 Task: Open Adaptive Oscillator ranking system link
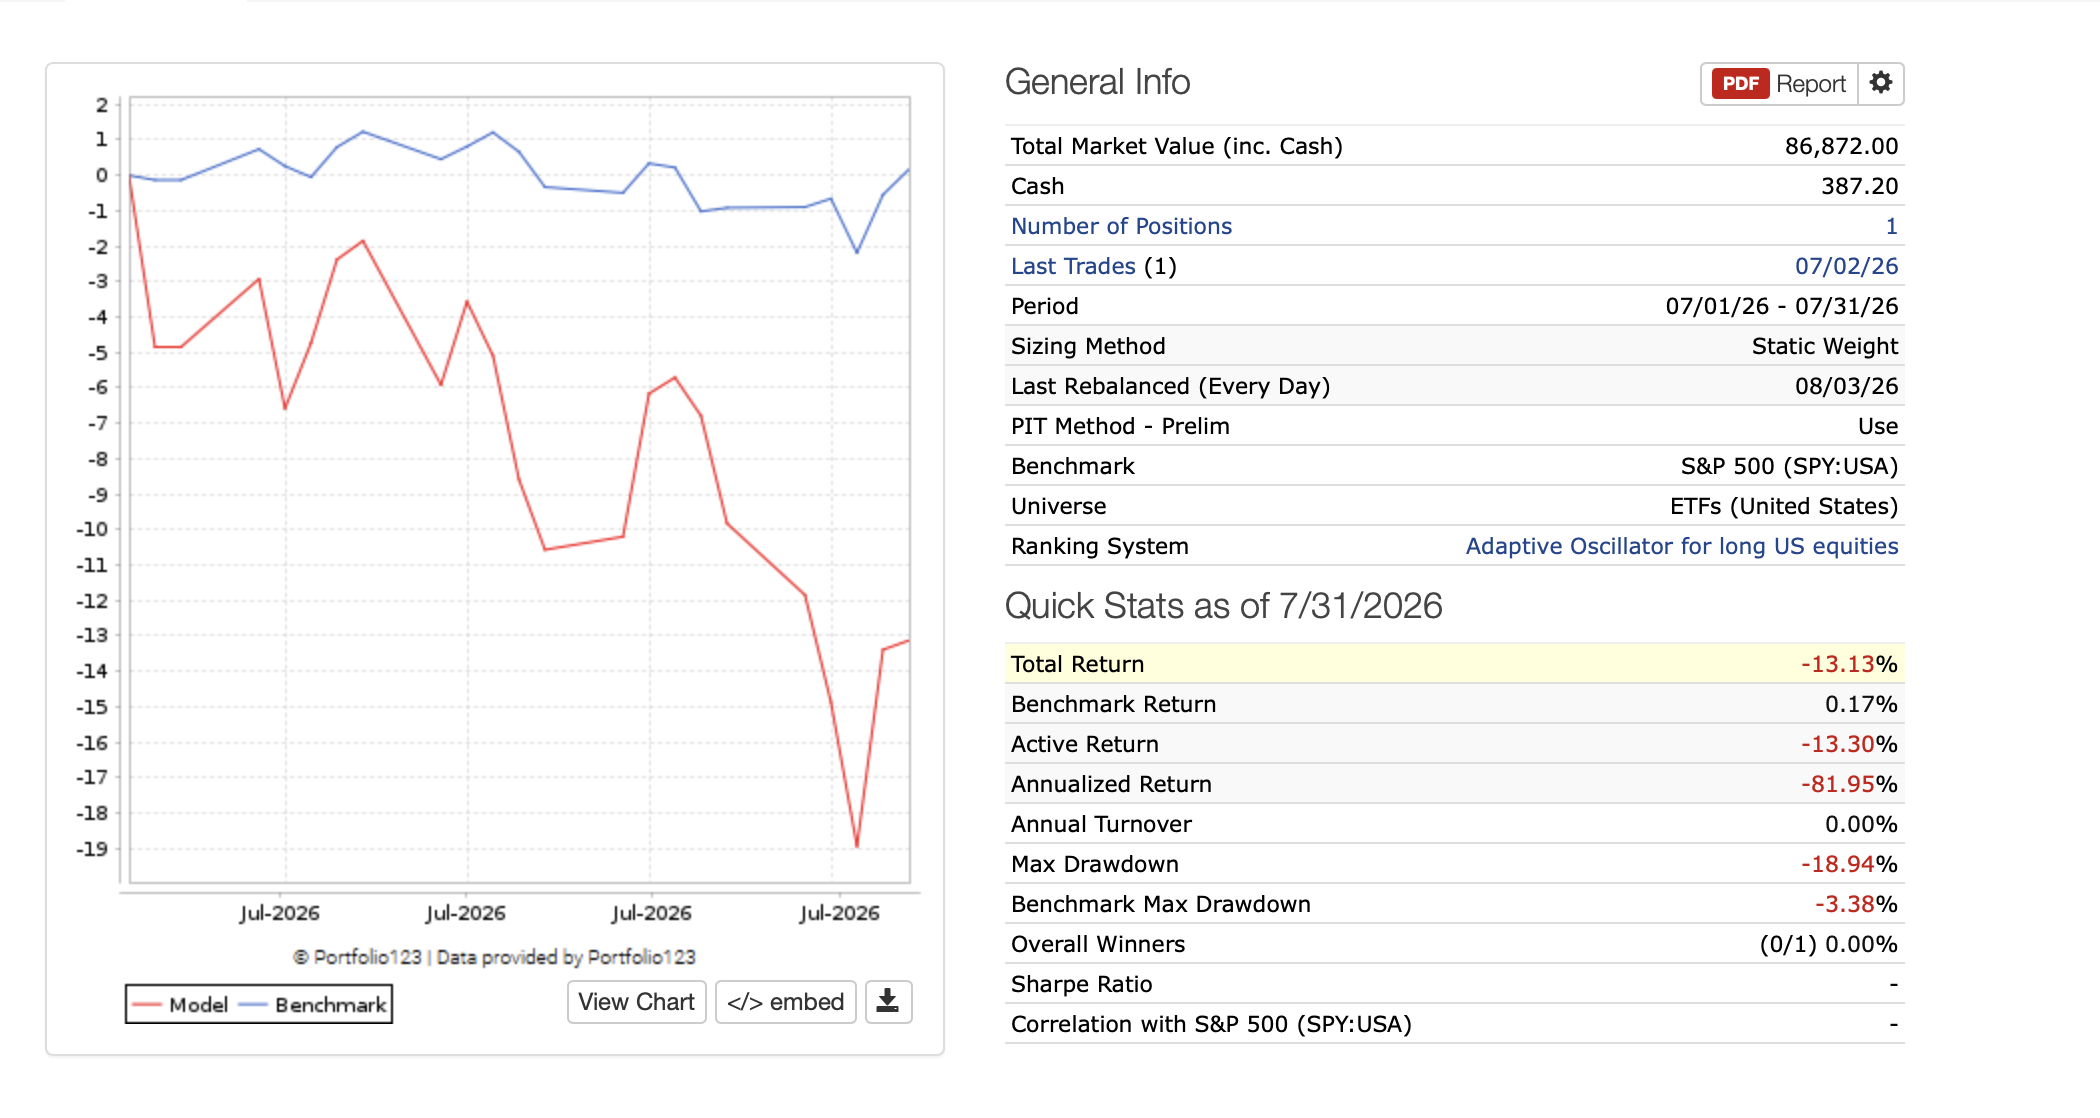coord(1682,546)
